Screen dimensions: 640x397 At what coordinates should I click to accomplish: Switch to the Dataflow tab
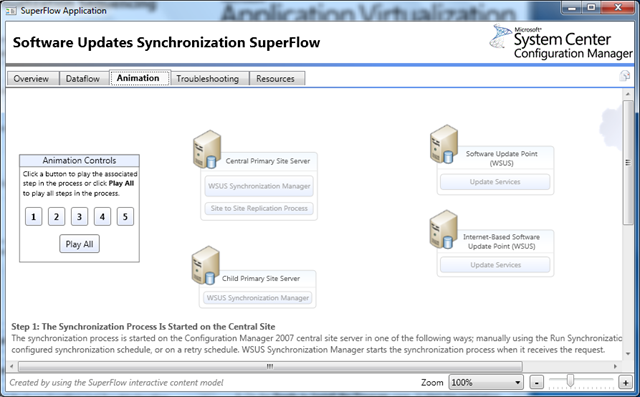click(x=82, y=78)
